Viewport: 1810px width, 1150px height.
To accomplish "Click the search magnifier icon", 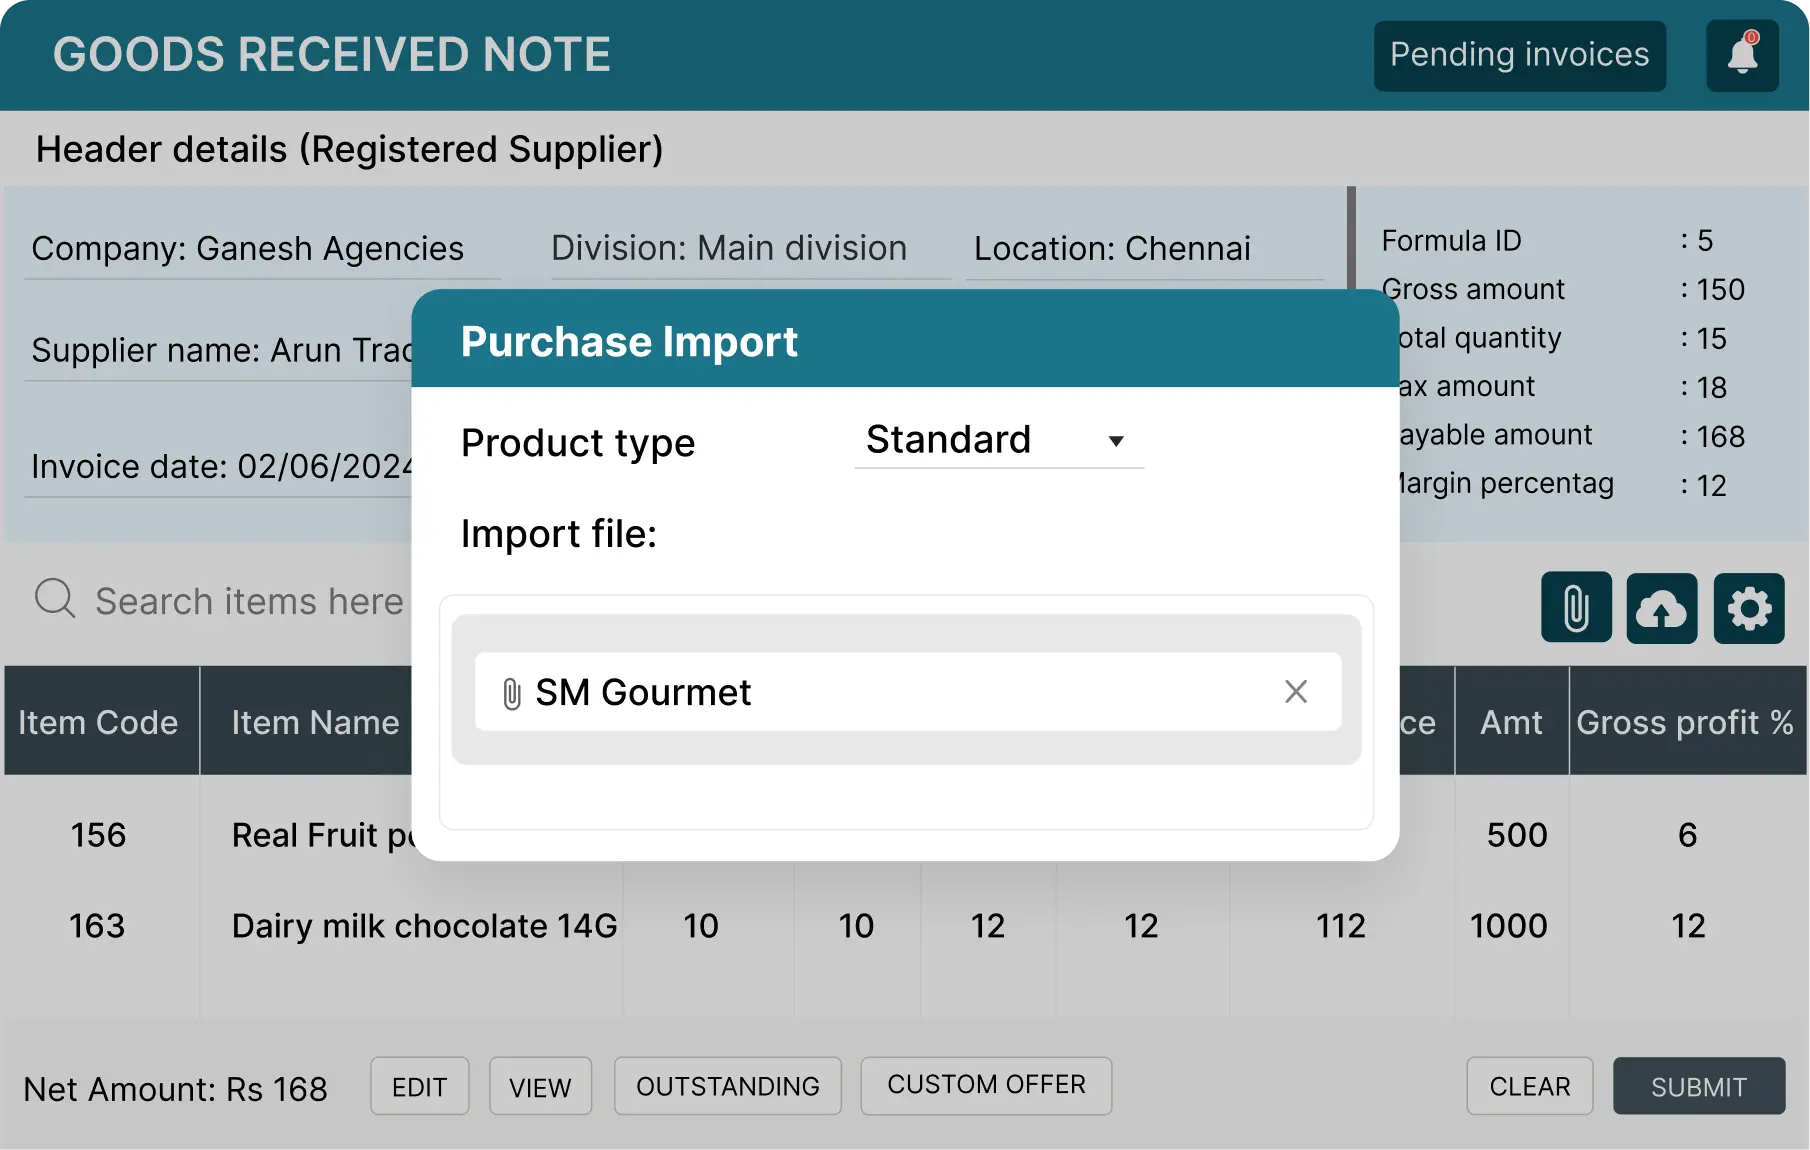I will pos(55,598).
